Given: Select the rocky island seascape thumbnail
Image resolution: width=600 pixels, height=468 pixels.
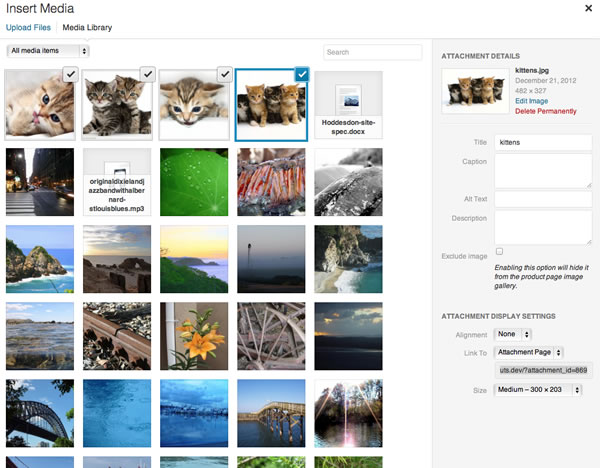Looking at the screenshot, I should [x=40, y=259].
